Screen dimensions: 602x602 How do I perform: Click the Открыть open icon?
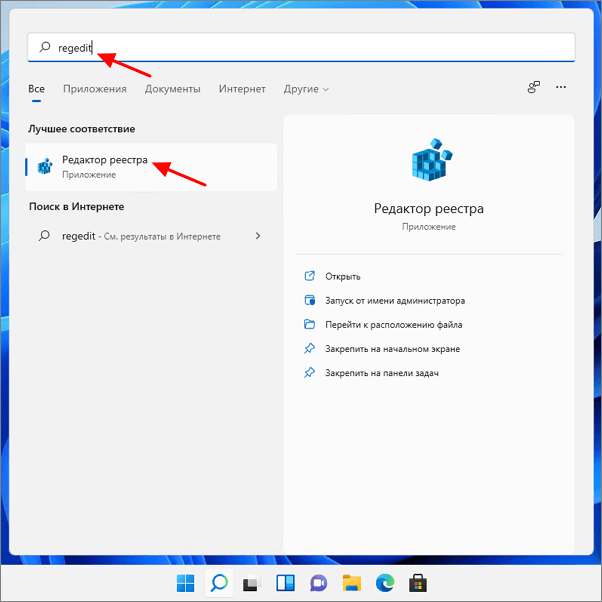pos(309,276)
